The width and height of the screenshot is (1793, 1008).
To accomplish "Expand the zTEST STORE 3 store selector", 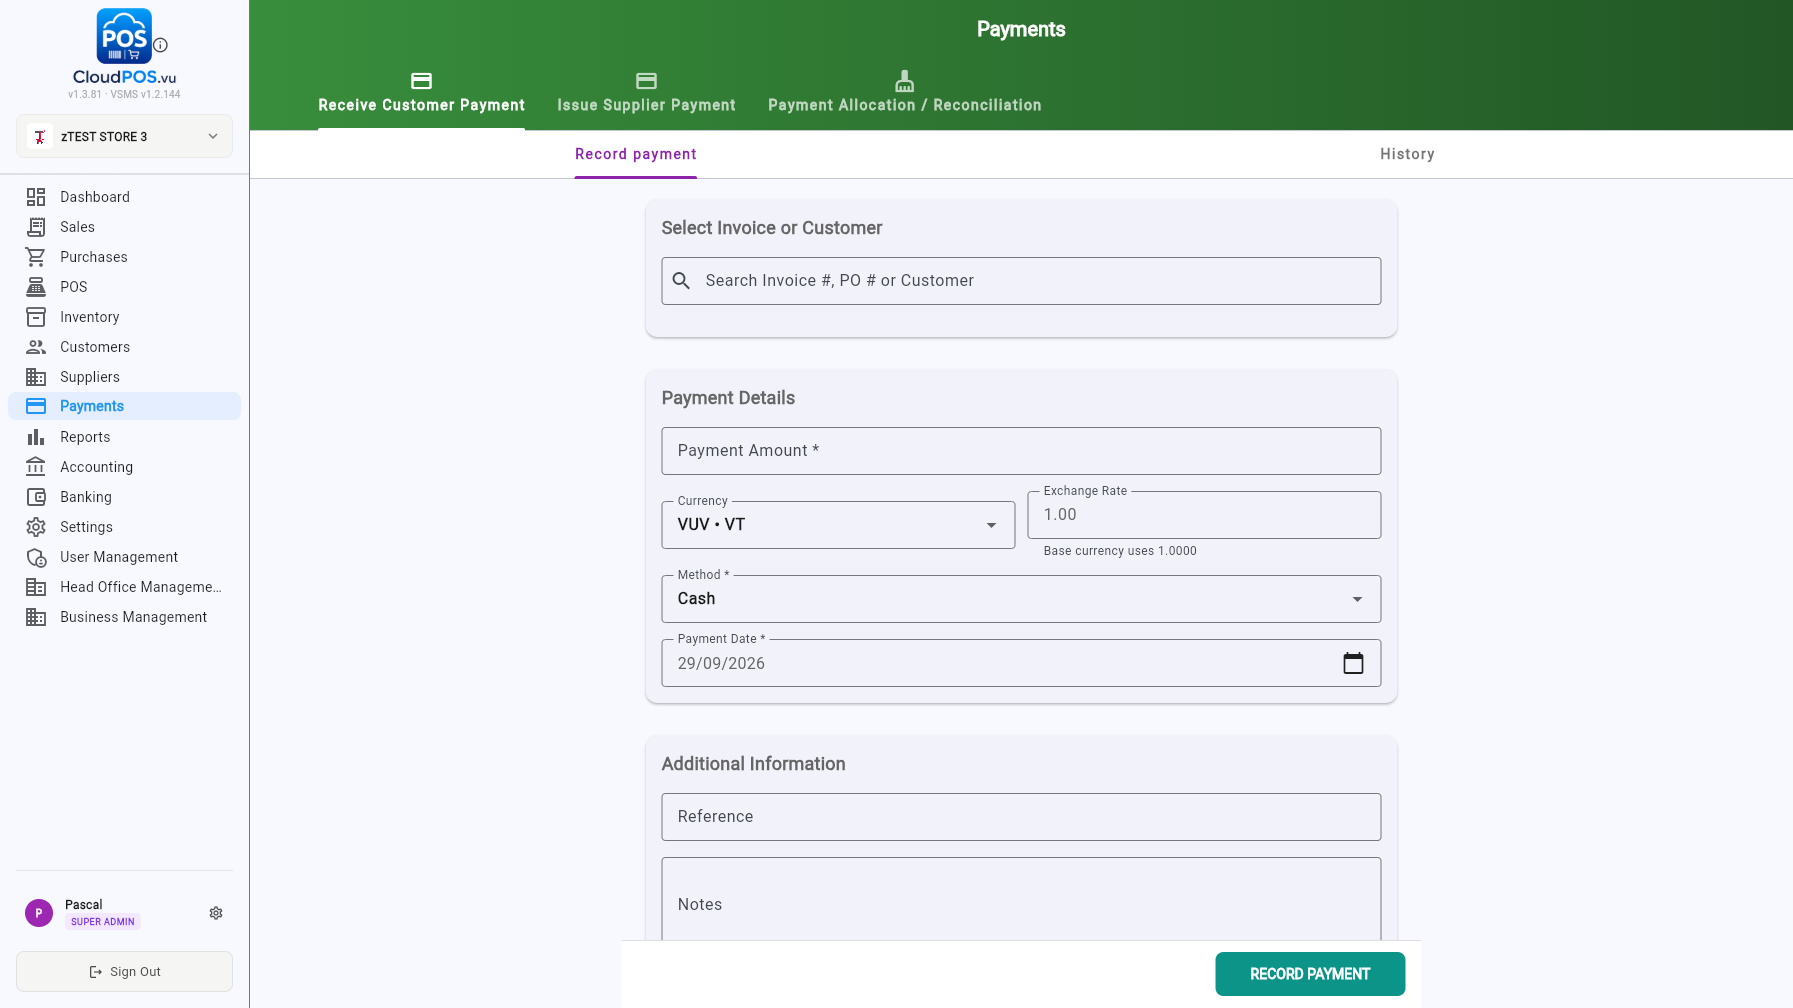I will point(124,136).
